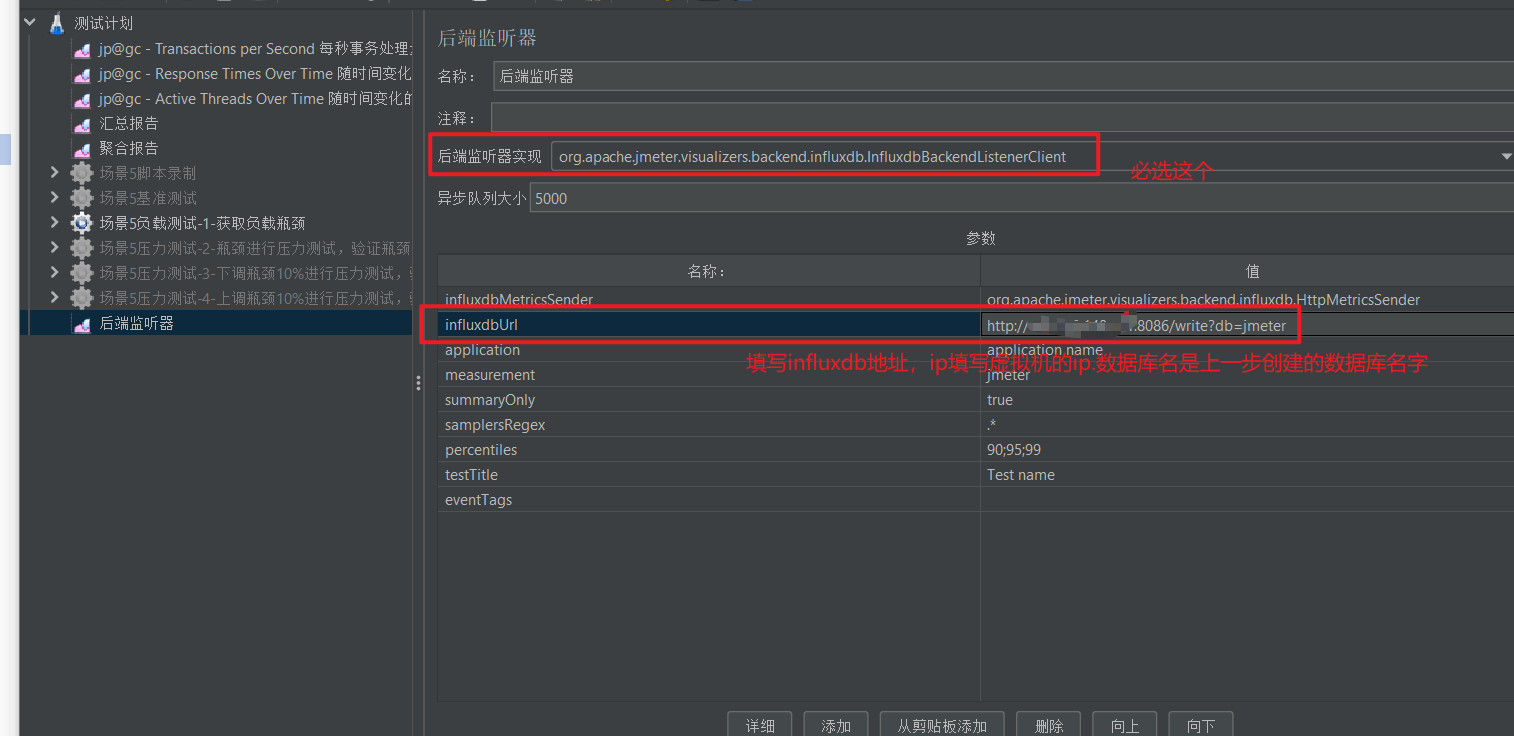Viewport: 1514px width, 736px height.
Task: Select the influxdbUrl parameter name cell
Action: click(709, 324)
